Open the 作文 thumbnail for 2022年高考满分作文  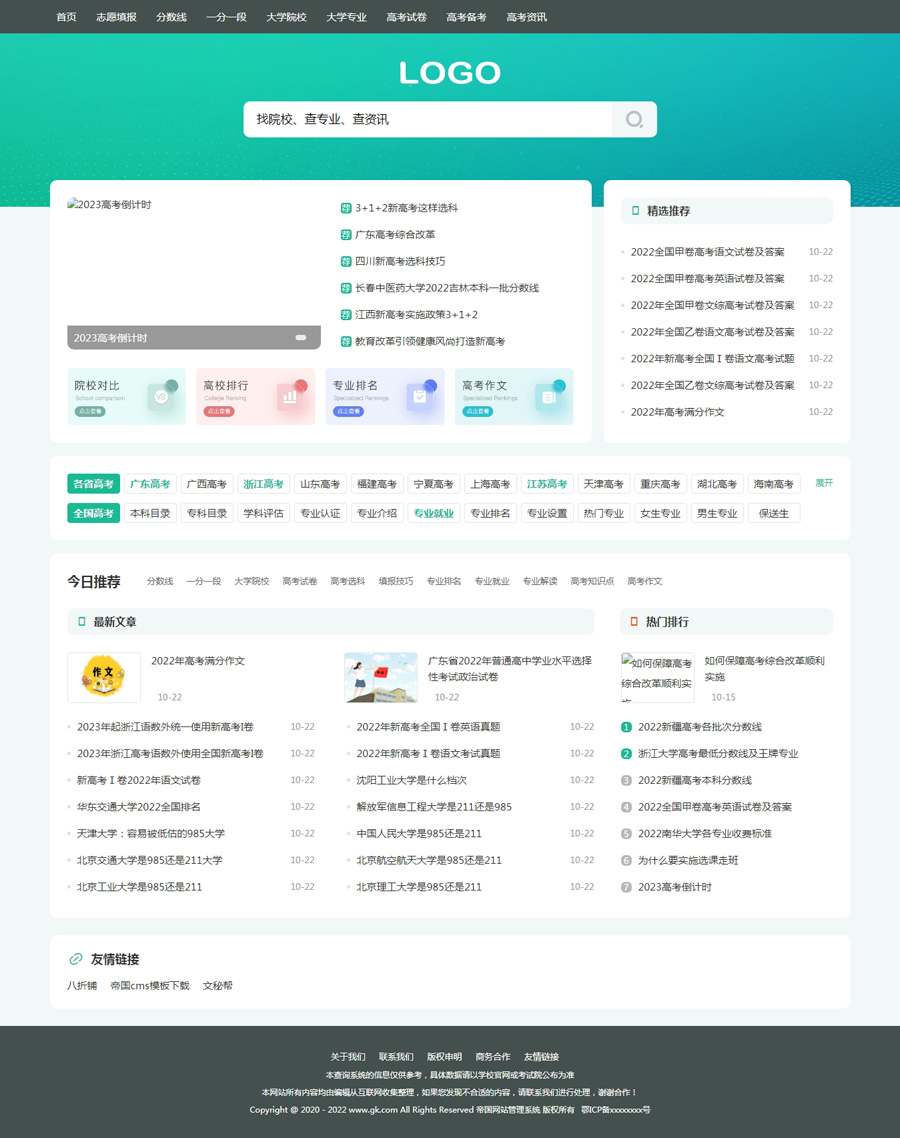pos(104,678)
